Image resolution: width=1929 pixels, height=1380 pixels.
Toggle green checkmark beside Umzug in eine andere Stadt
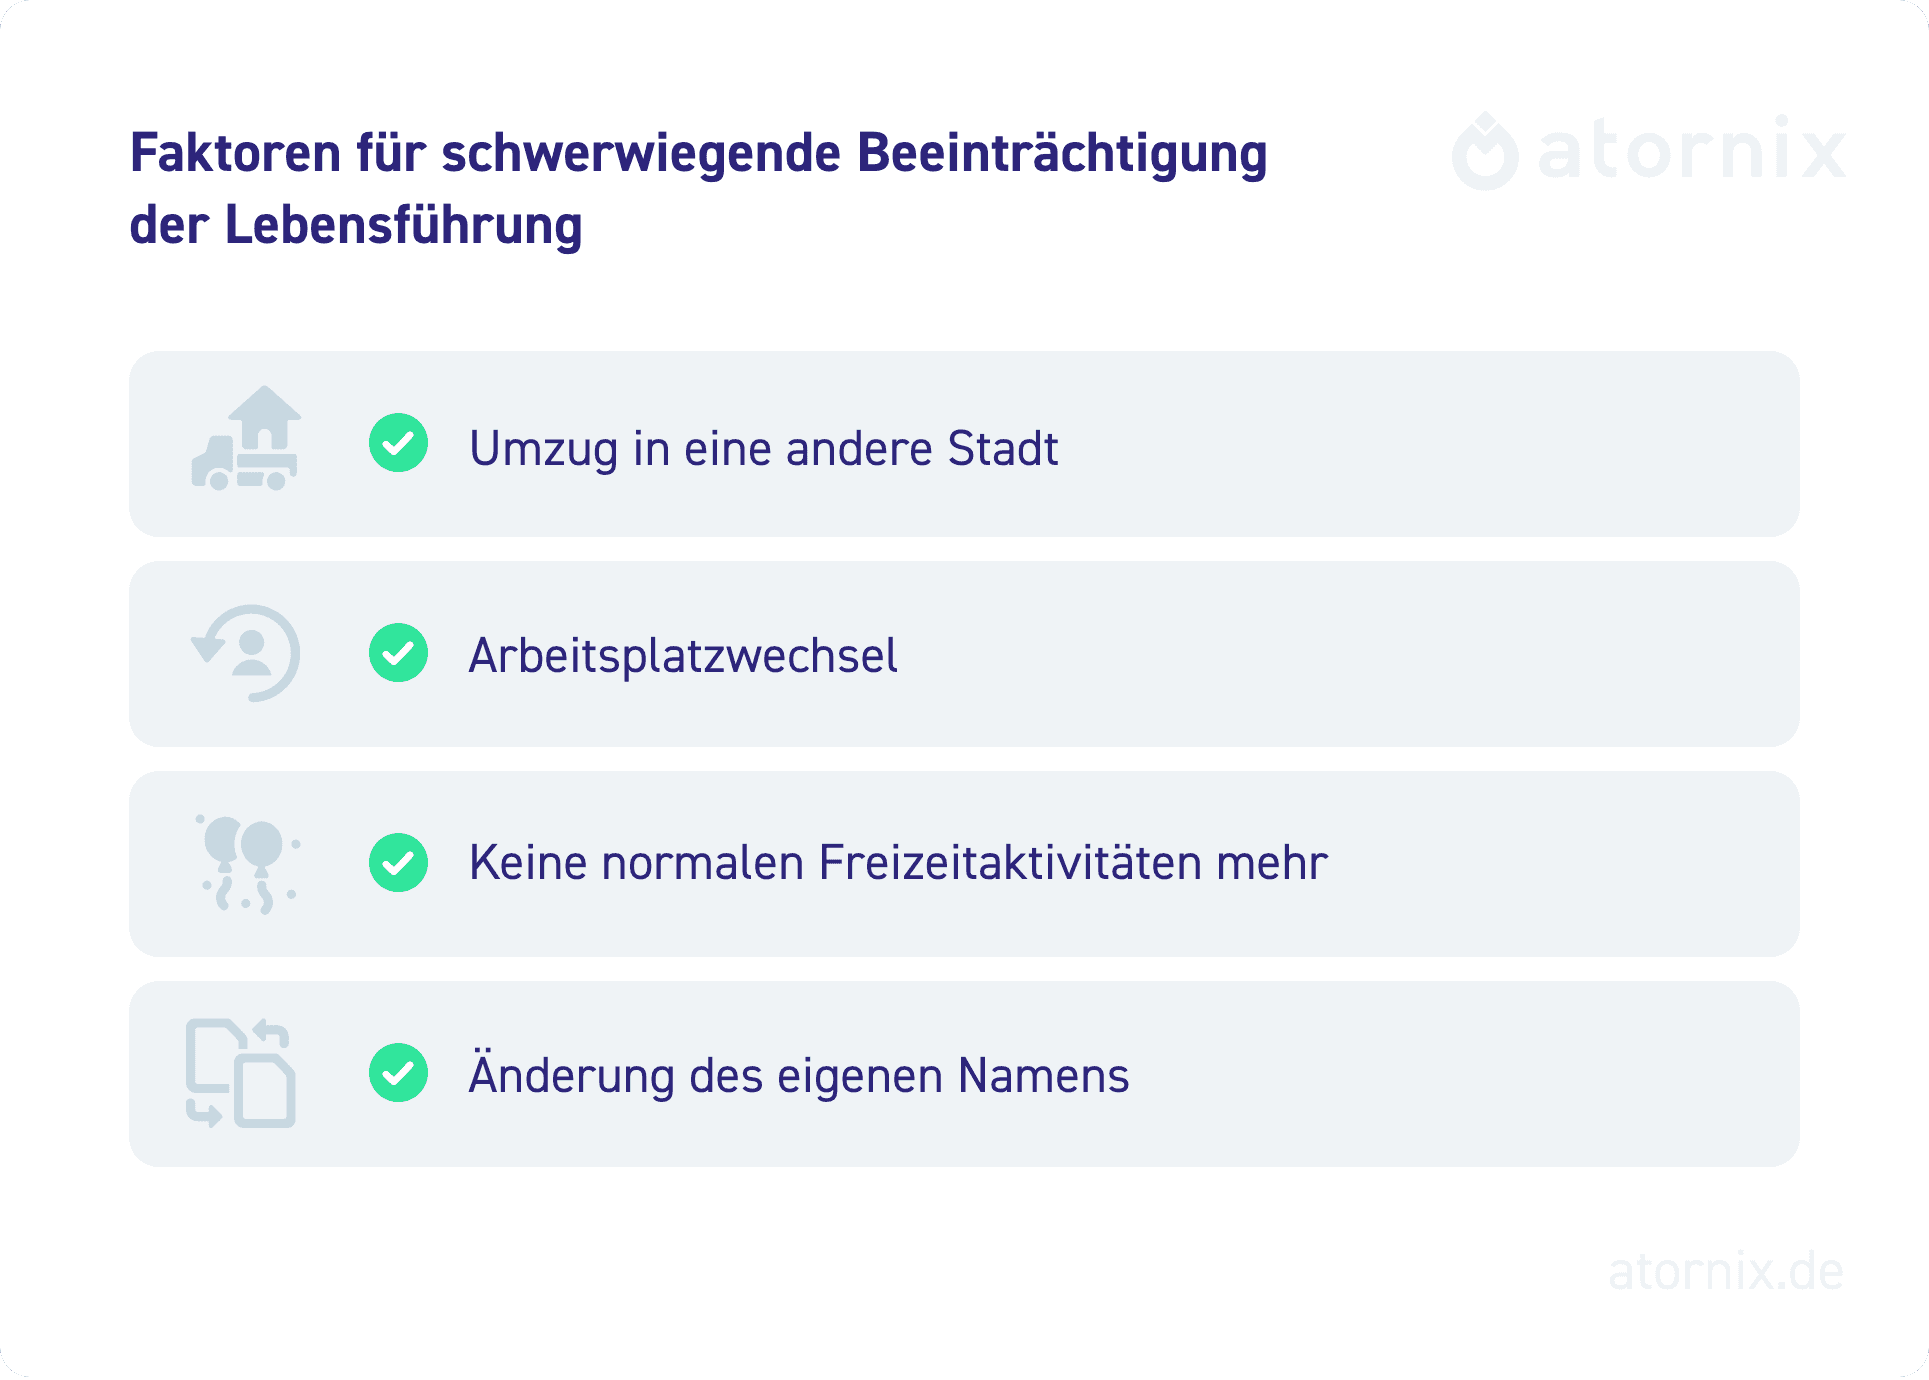point(398,443)
